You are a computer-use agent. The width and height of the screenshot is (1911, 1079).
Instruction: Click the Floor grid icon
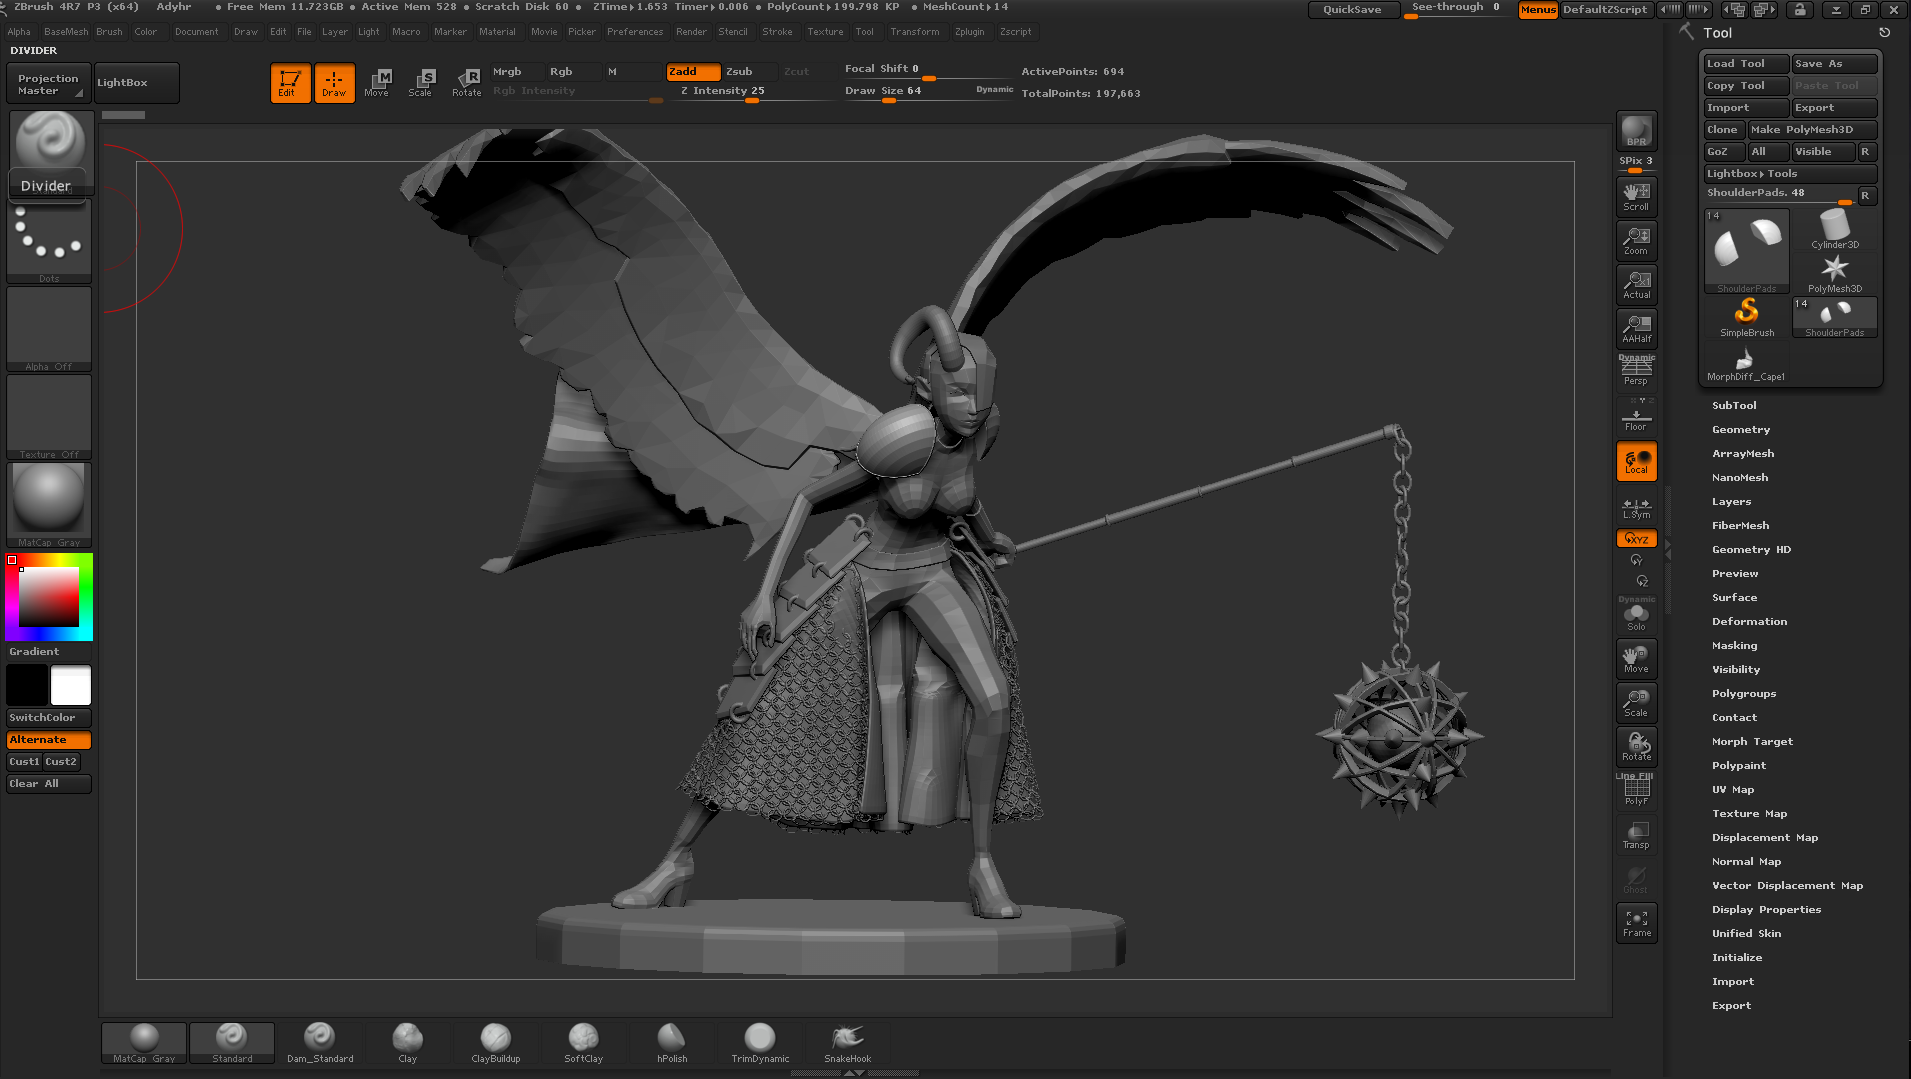coord(1636,417)
